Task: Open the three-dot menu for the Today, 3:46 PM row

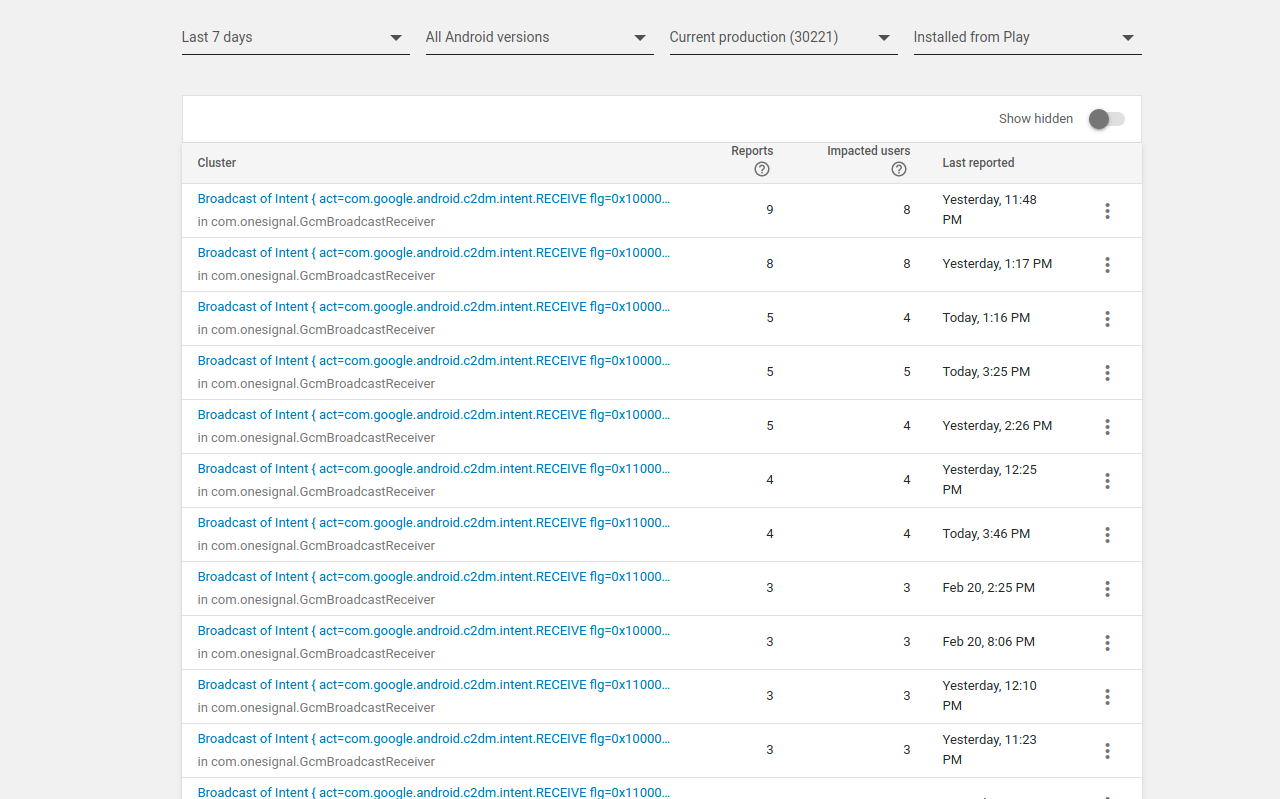Action: (1107, 534)
